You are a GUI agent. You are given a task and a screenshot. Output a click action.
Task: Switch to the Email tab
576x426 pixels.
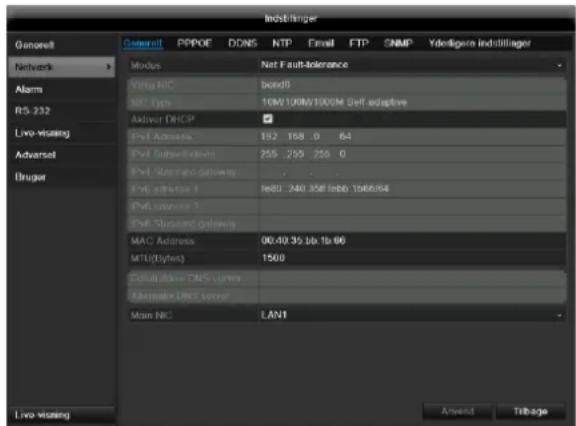pyautogui.click(x=321, y=43)
